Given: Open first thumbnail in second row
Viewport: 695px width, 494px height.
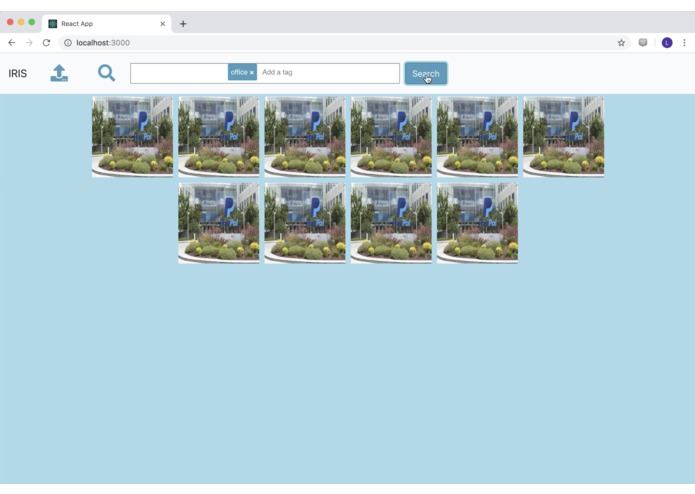Looking at the screenshot, I should (219, 223).
